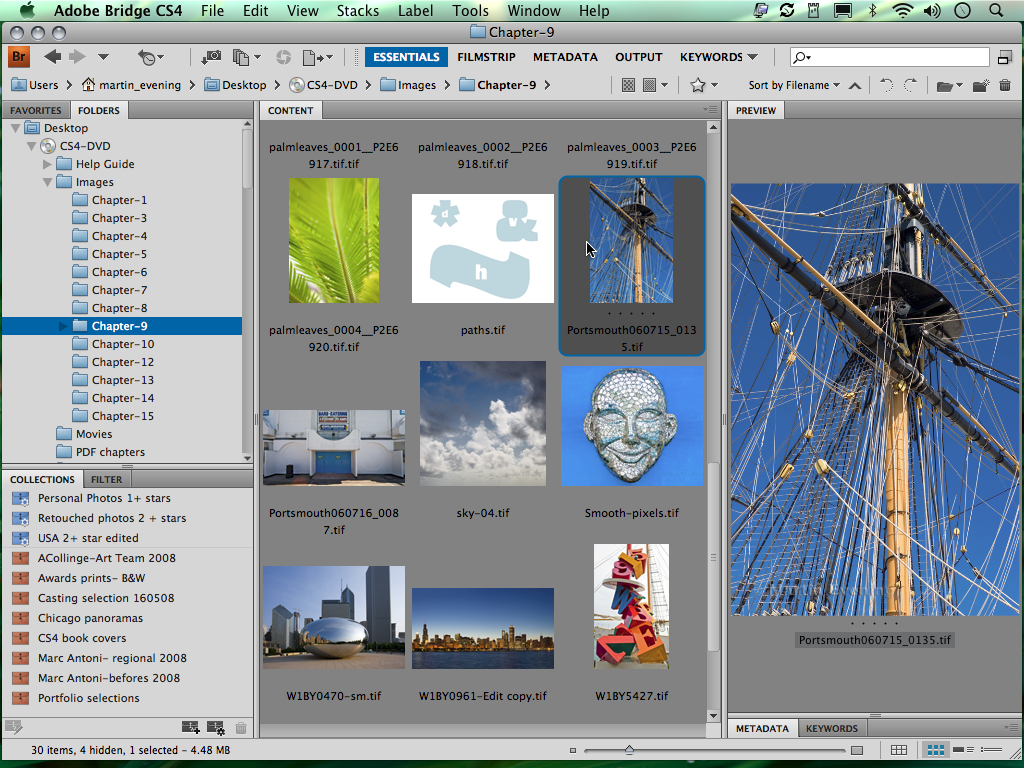Click the thumbnail quality checkerboard icon
1024x768 pixels.
(628, 85)
